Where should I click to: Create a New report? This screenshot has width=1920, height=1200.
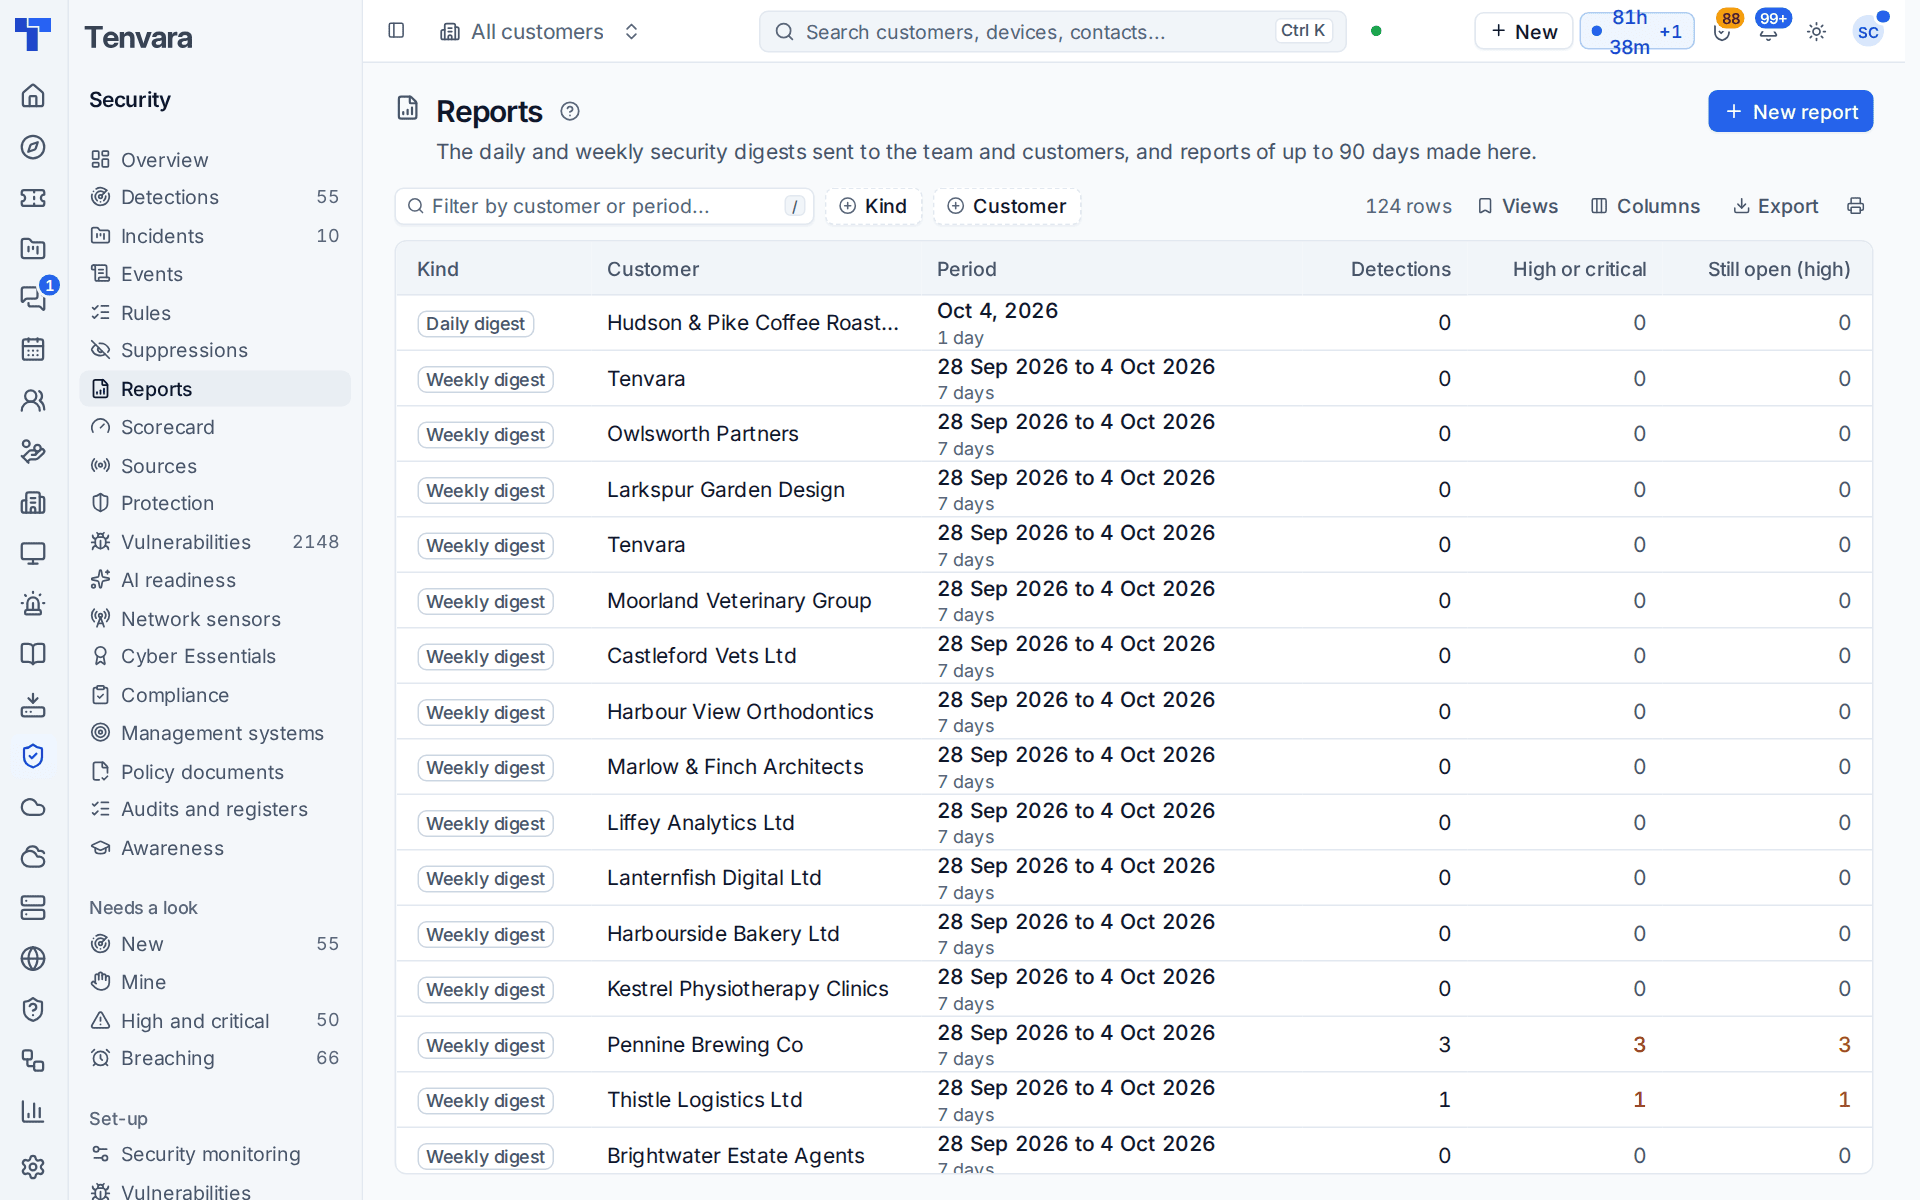pyautogui.click(x=1790, y=111)
